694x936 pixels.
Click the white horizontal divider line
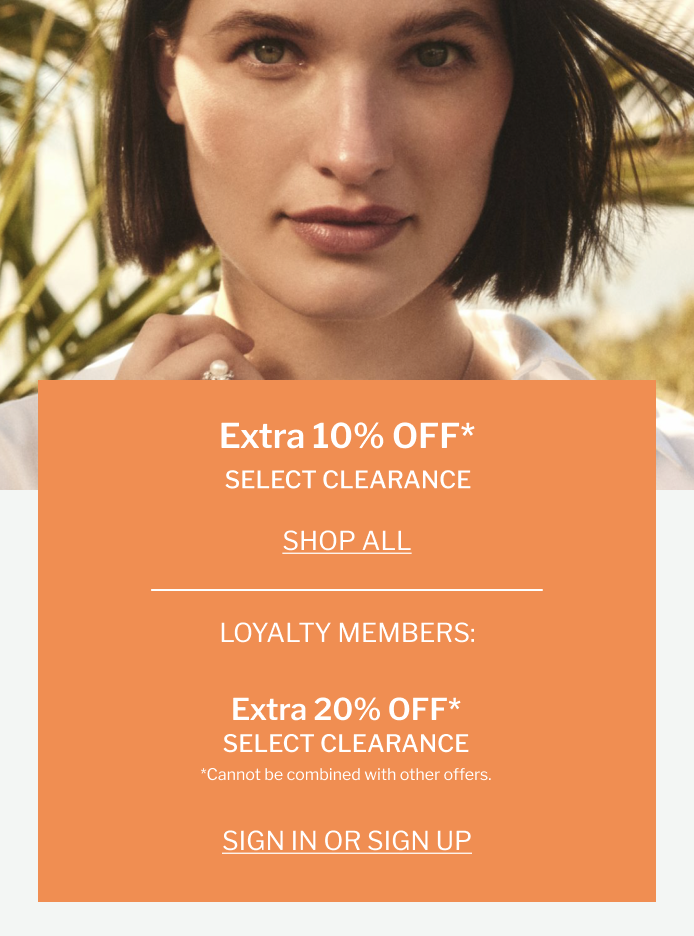347,590
